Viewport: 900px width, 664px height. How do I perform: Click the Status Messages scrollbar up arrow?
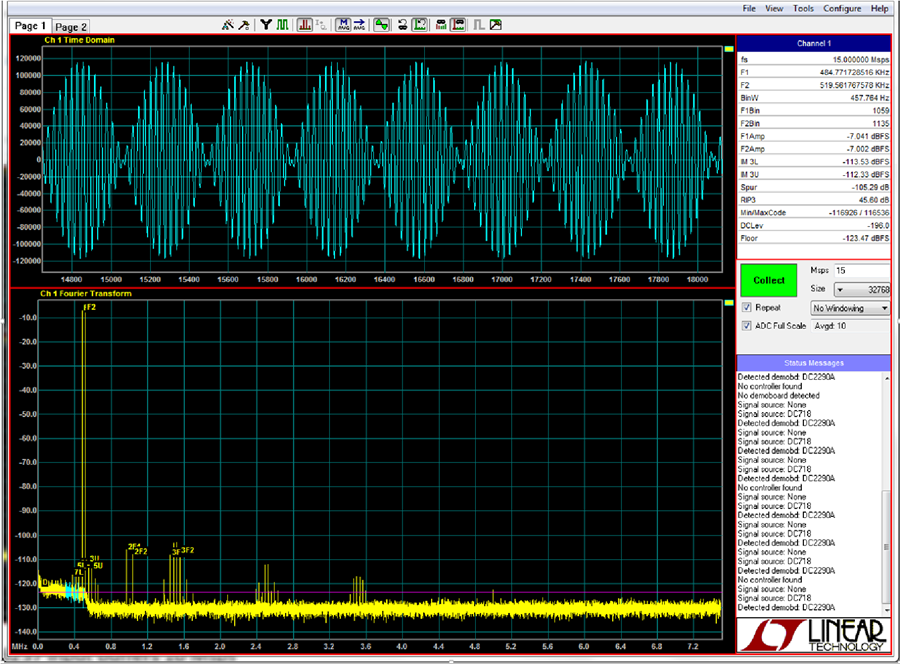[886, 378]
